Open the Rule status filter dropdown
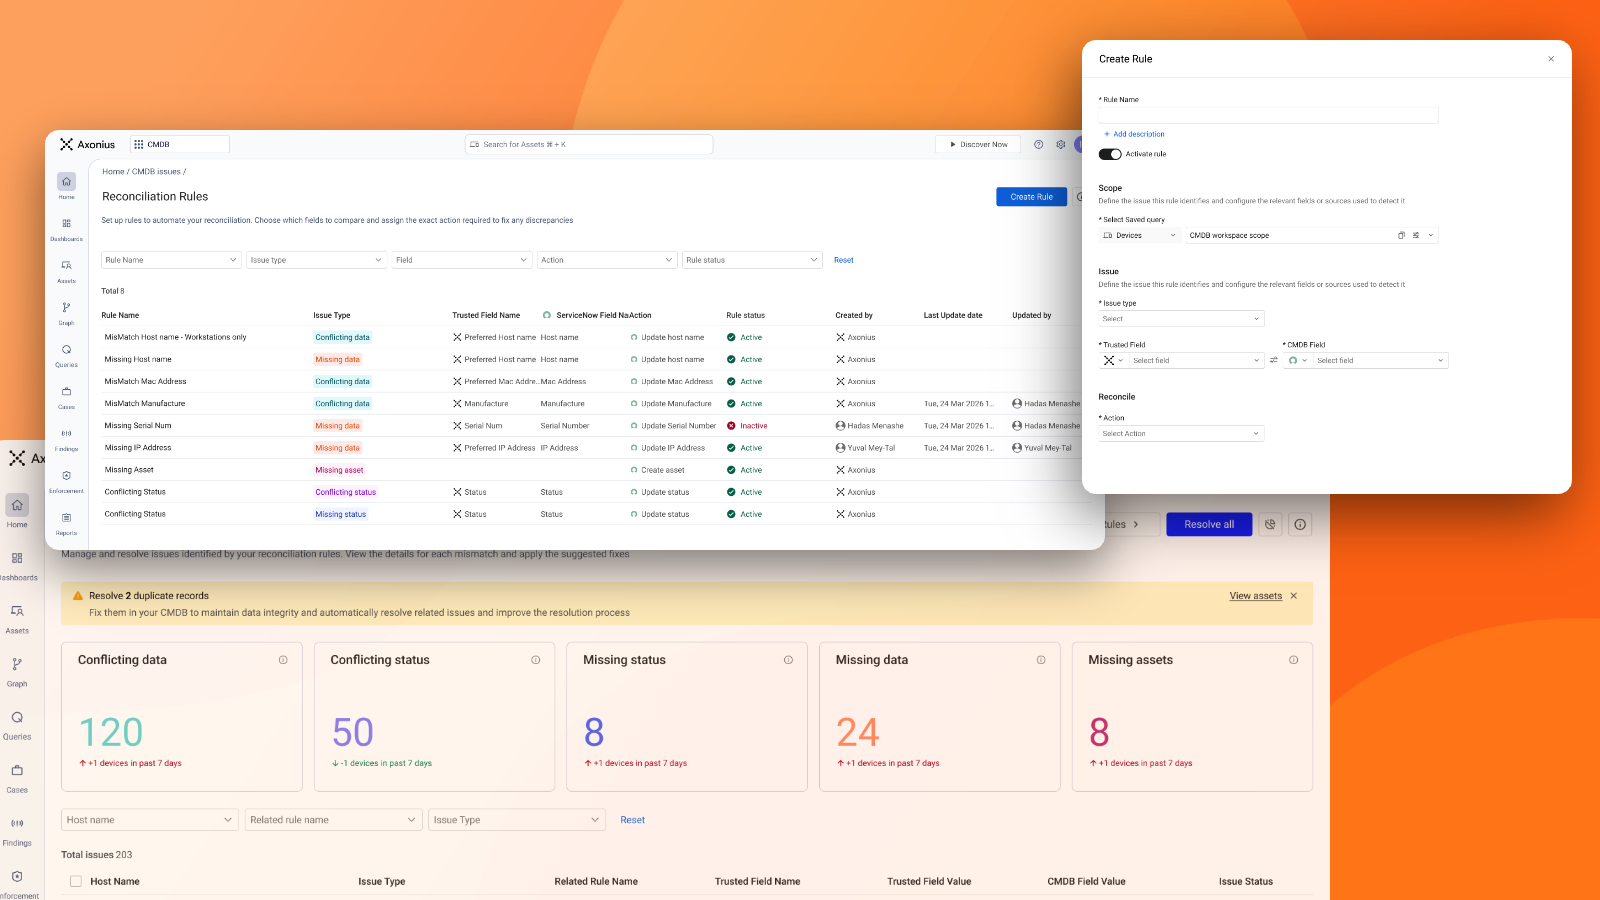Screen dimensions: 1600x900 coord(752,260)
